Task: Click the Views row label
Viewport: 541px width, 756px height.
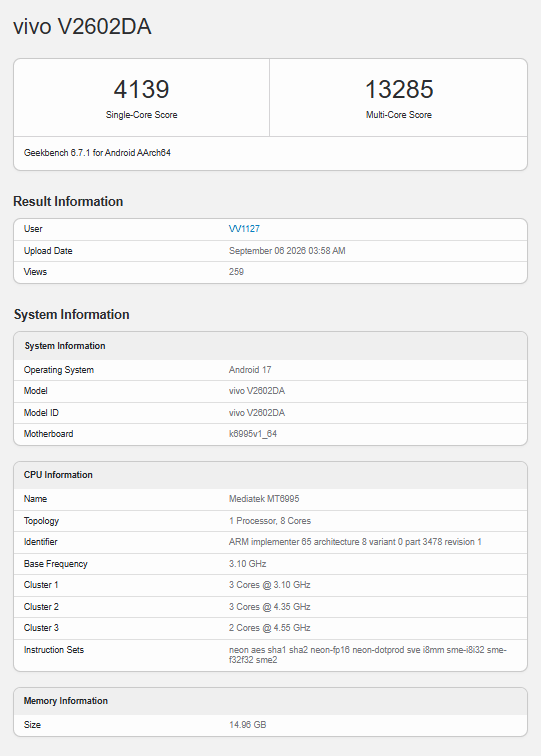Action: 35,272
